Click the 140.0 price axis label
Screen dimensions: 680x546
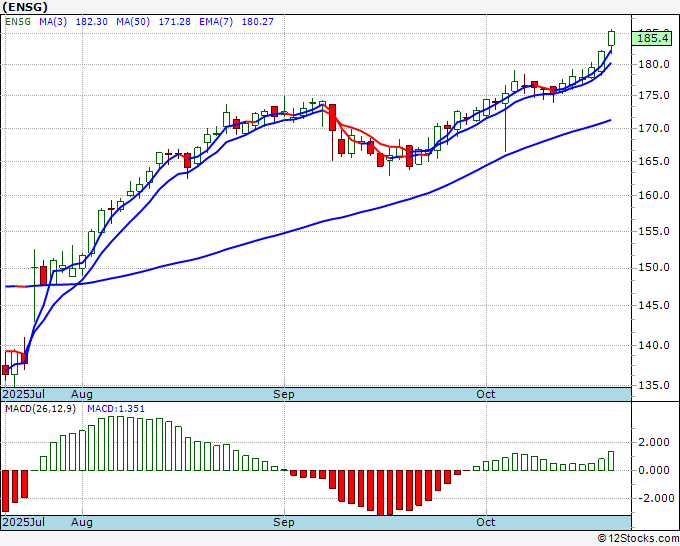654,345
